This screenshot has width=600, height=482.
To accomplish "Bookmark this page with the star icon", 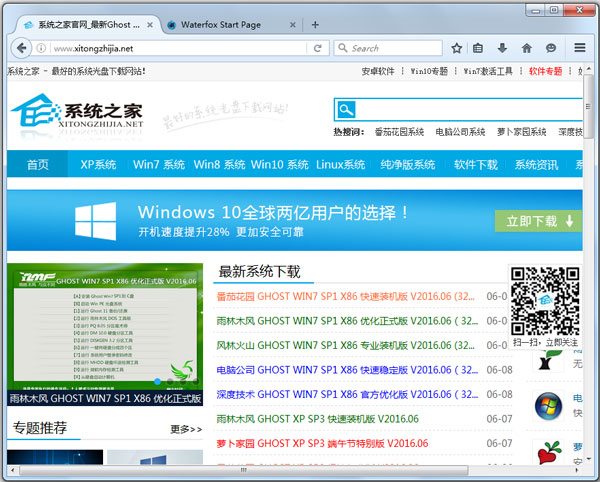I will pyautogui.click(x=457, y=48).
